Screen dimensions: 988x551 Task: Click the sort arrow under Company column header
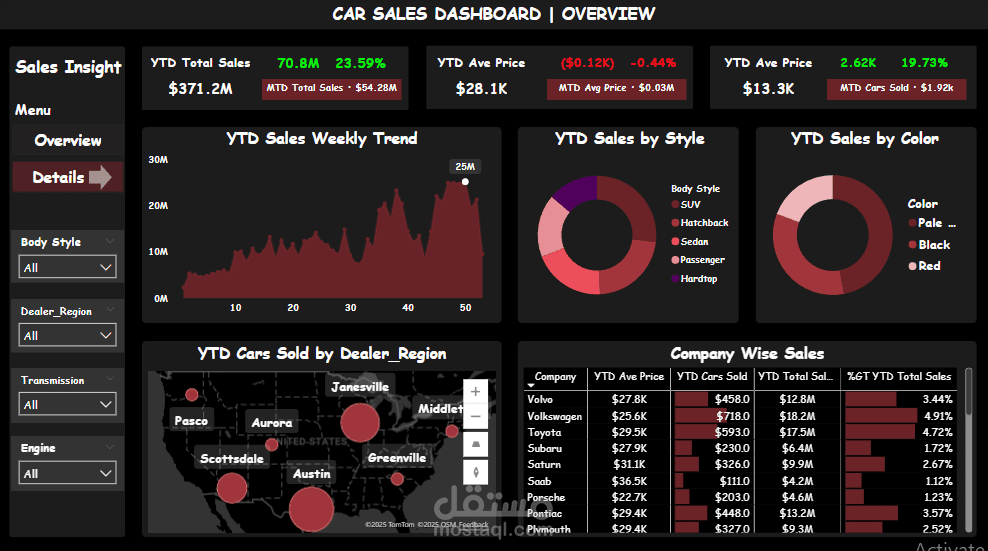pyautogui.click(x=531, y=385)
